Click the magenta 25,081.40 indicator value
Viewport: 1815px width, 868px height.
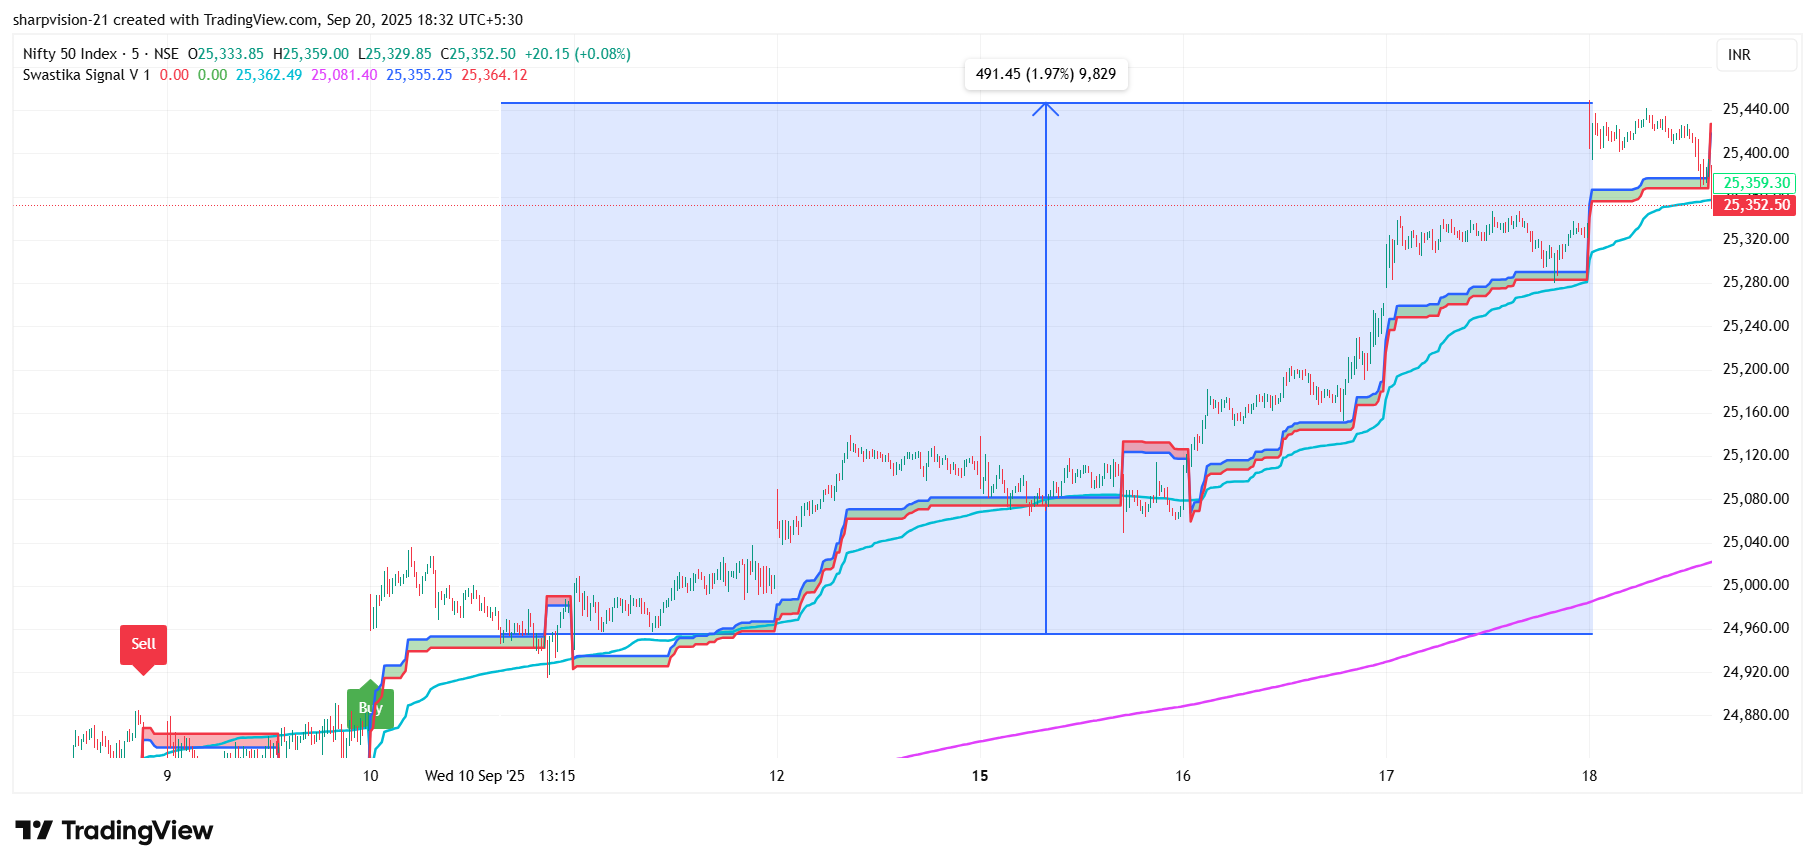click(x=344, y=75)
